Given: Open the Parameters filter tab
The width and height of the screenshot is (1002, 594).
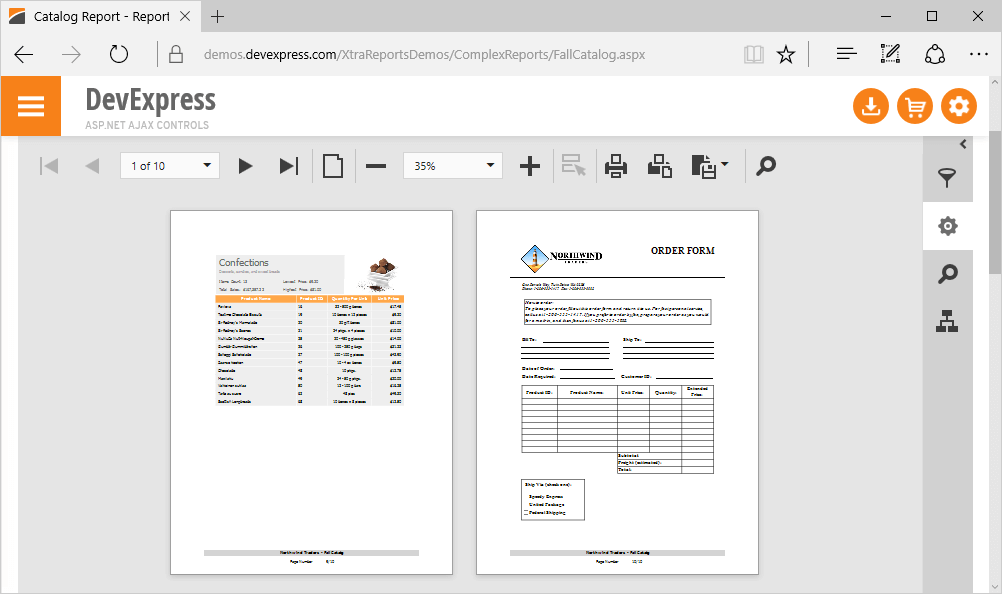Looking at the screenshot, I should pos(947,178).
